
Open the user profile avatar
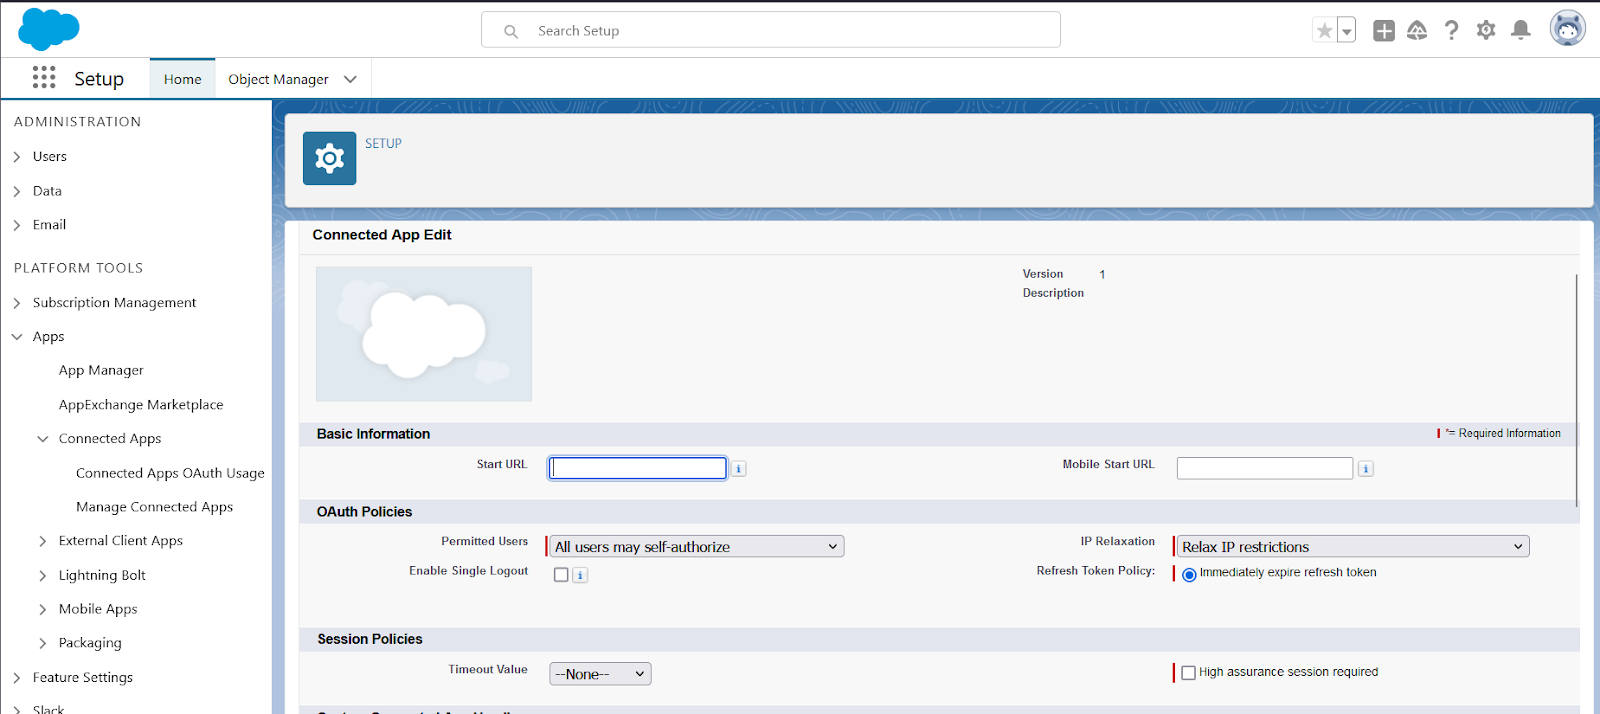[1568, 29]
